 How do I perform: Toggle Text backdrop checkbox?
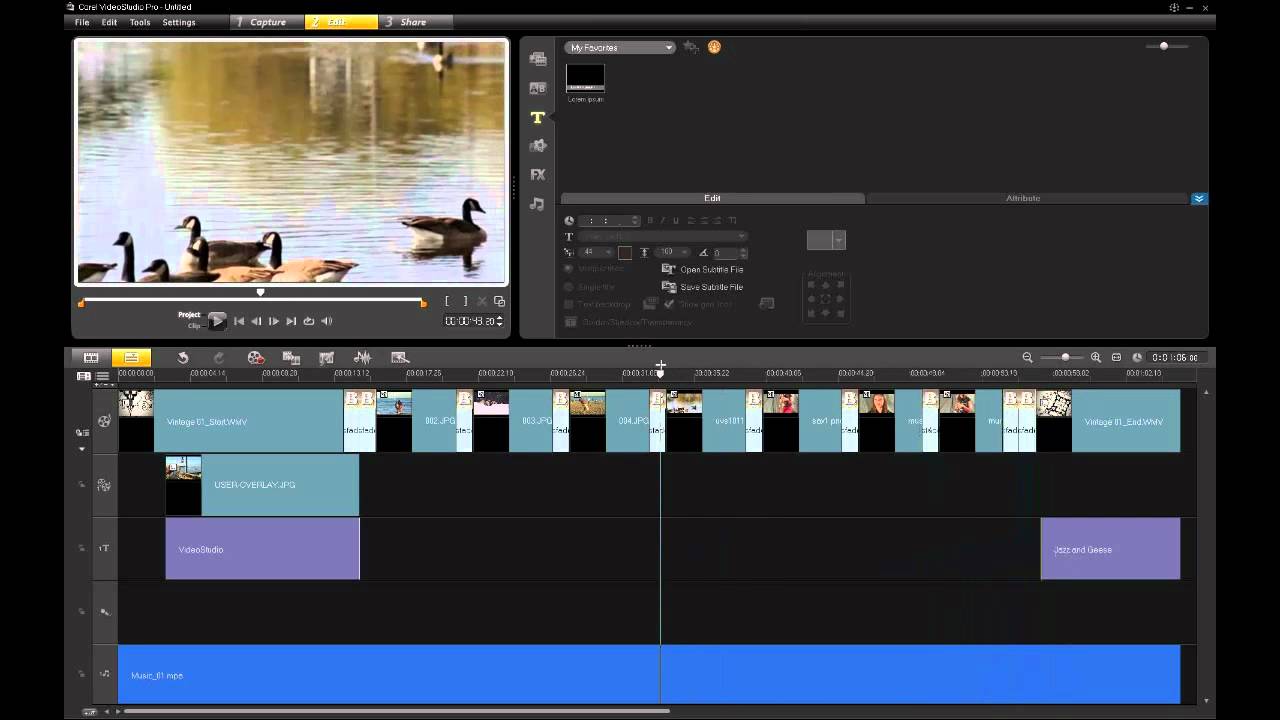click(x=569, y=304)
